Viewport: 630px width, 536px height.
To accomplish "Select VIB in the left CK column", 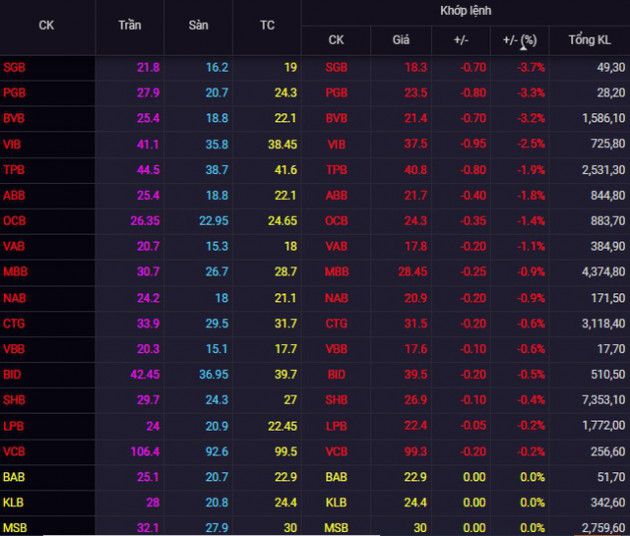I will (12, 144).
